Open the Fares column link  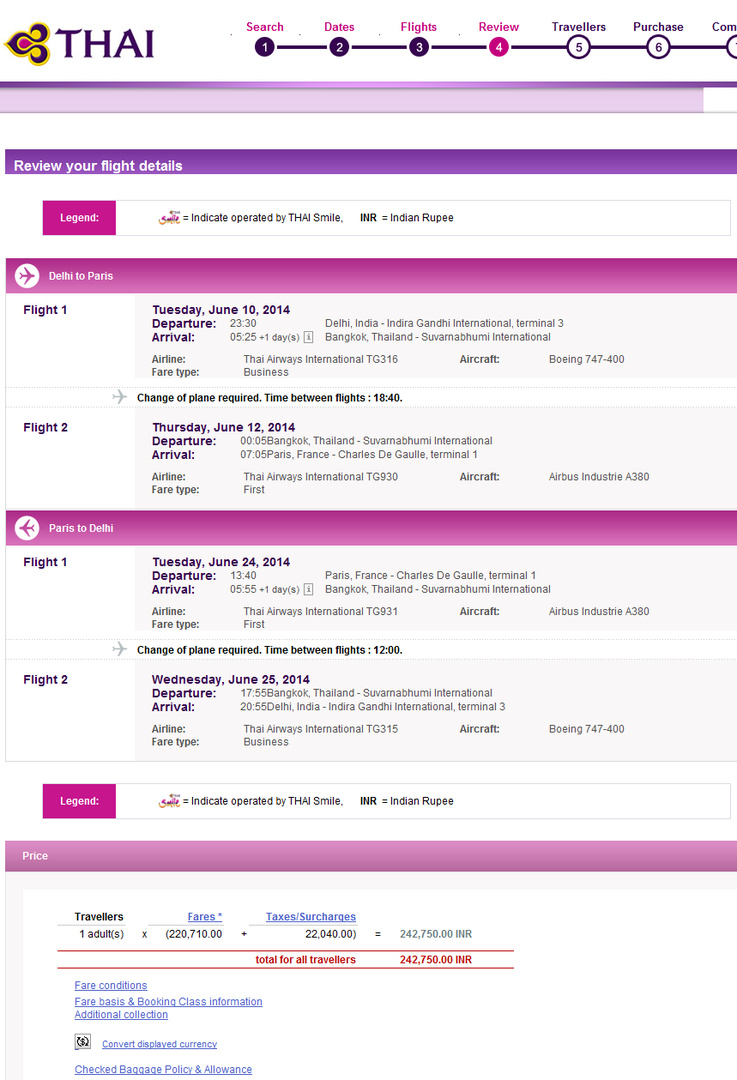pyautogui.click(x=205, y=917)
